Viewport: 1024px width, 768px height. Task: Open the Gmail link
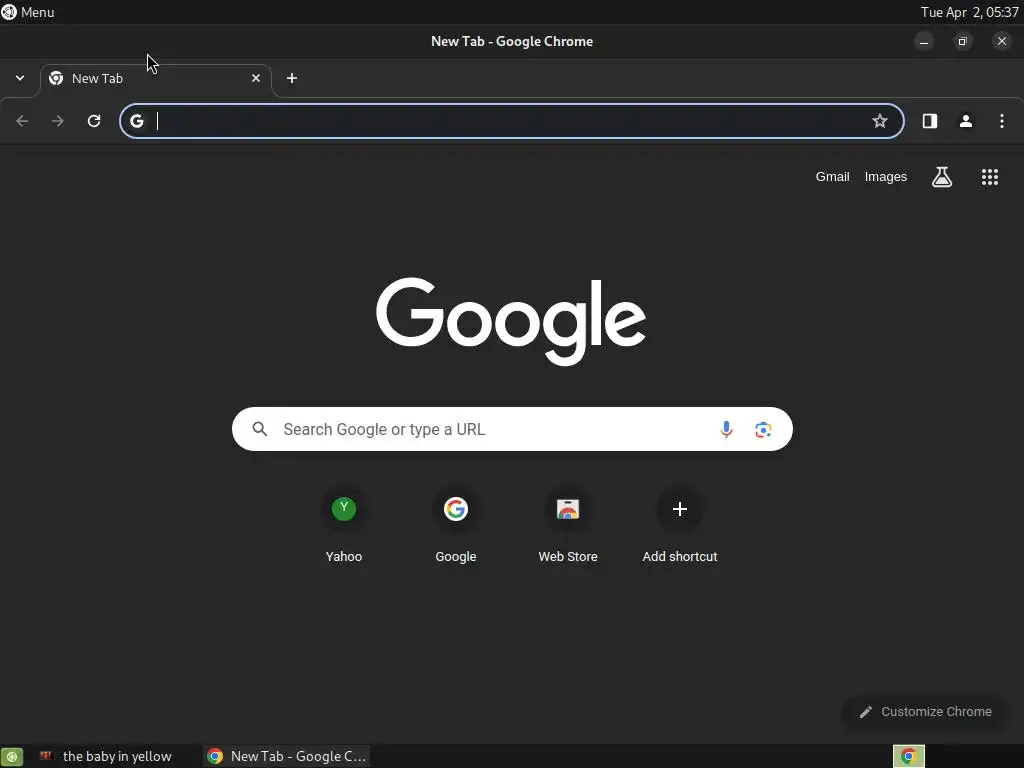pyautogui.click(x=832, y=176)
